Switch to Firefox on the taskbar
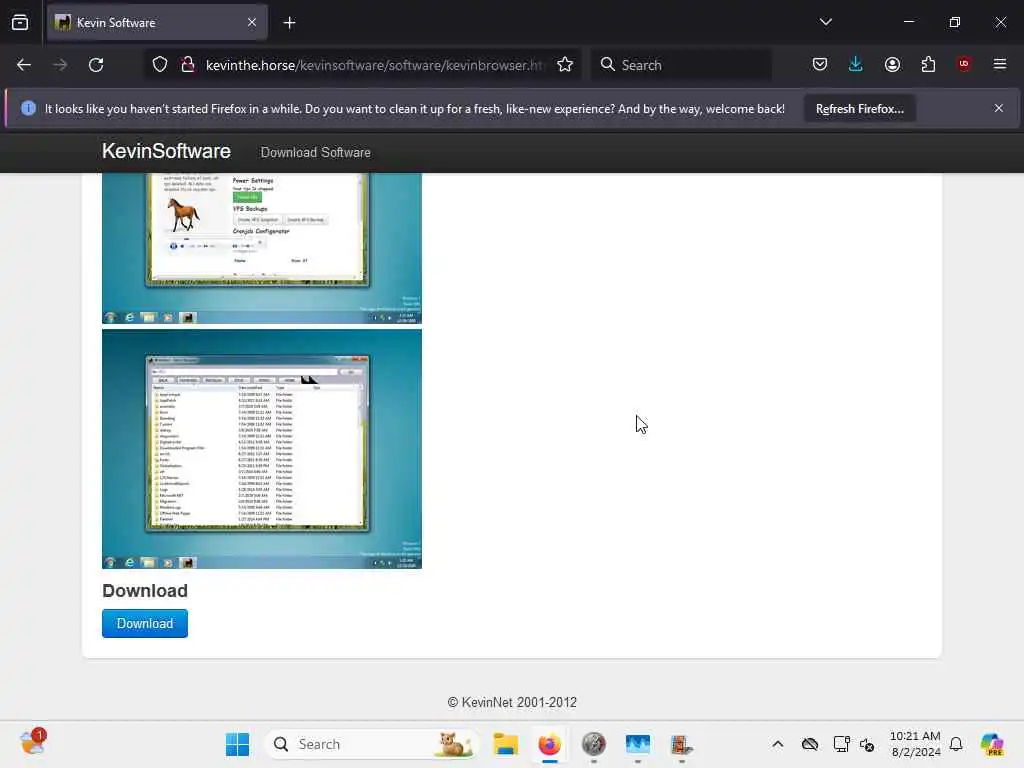Screen dimensions: 1024x768 (x=549, y=744)
